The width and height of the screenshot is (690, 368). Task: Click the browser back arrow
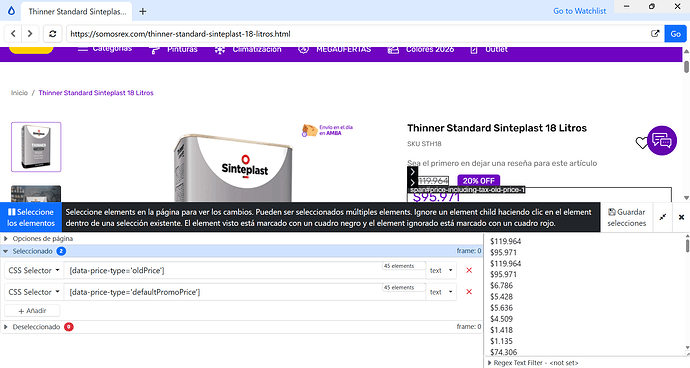point(13,33)
